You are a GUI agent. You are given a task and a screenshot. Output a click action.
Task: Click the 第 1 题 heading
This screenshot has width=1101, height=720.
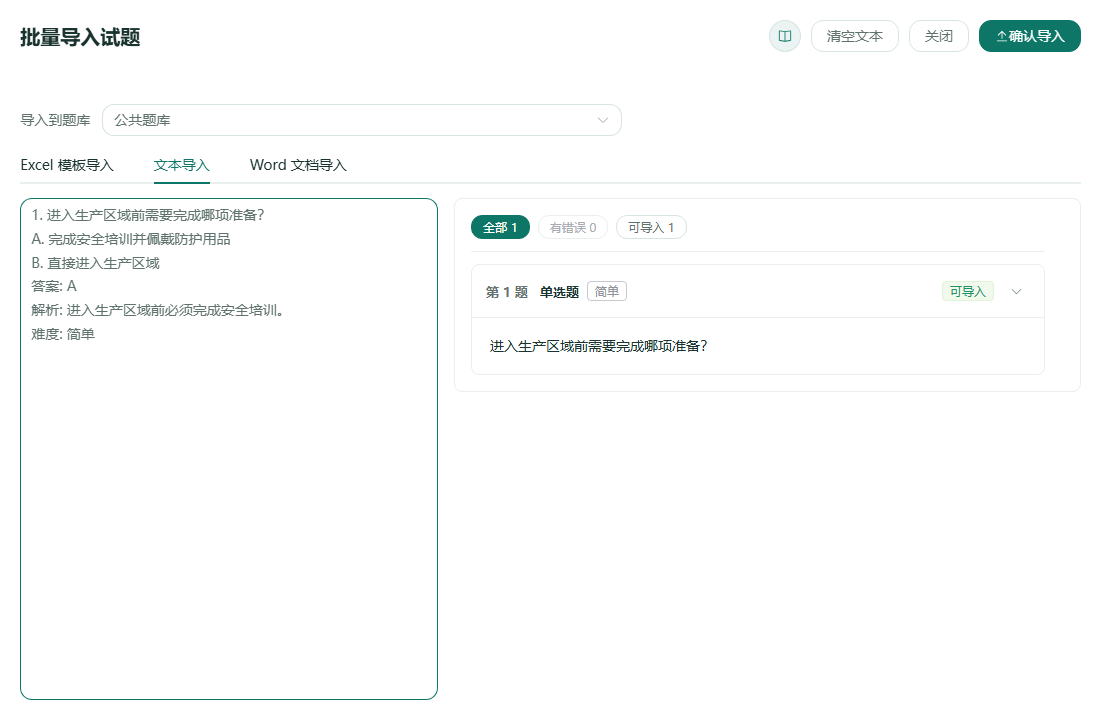pos(507,292)
